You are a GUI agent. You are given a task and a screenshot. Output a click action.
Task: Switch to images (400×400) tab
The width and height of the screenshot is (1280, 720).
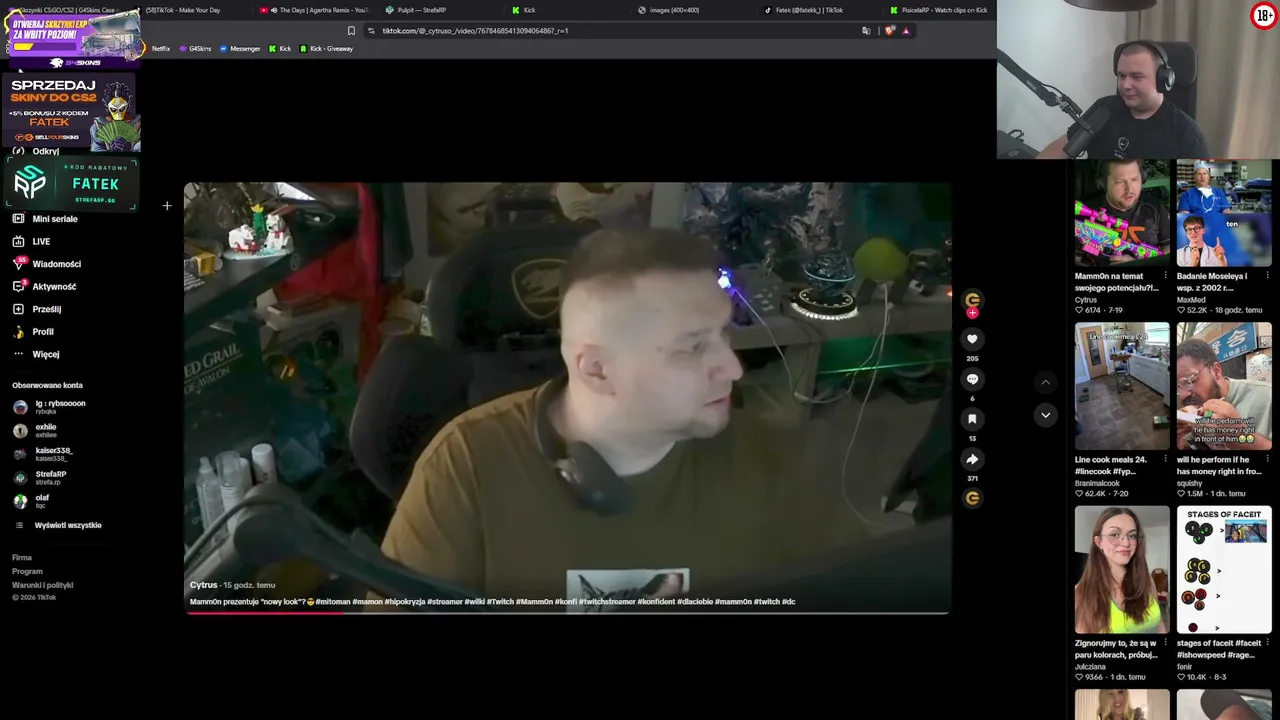(x=669, y=10)
